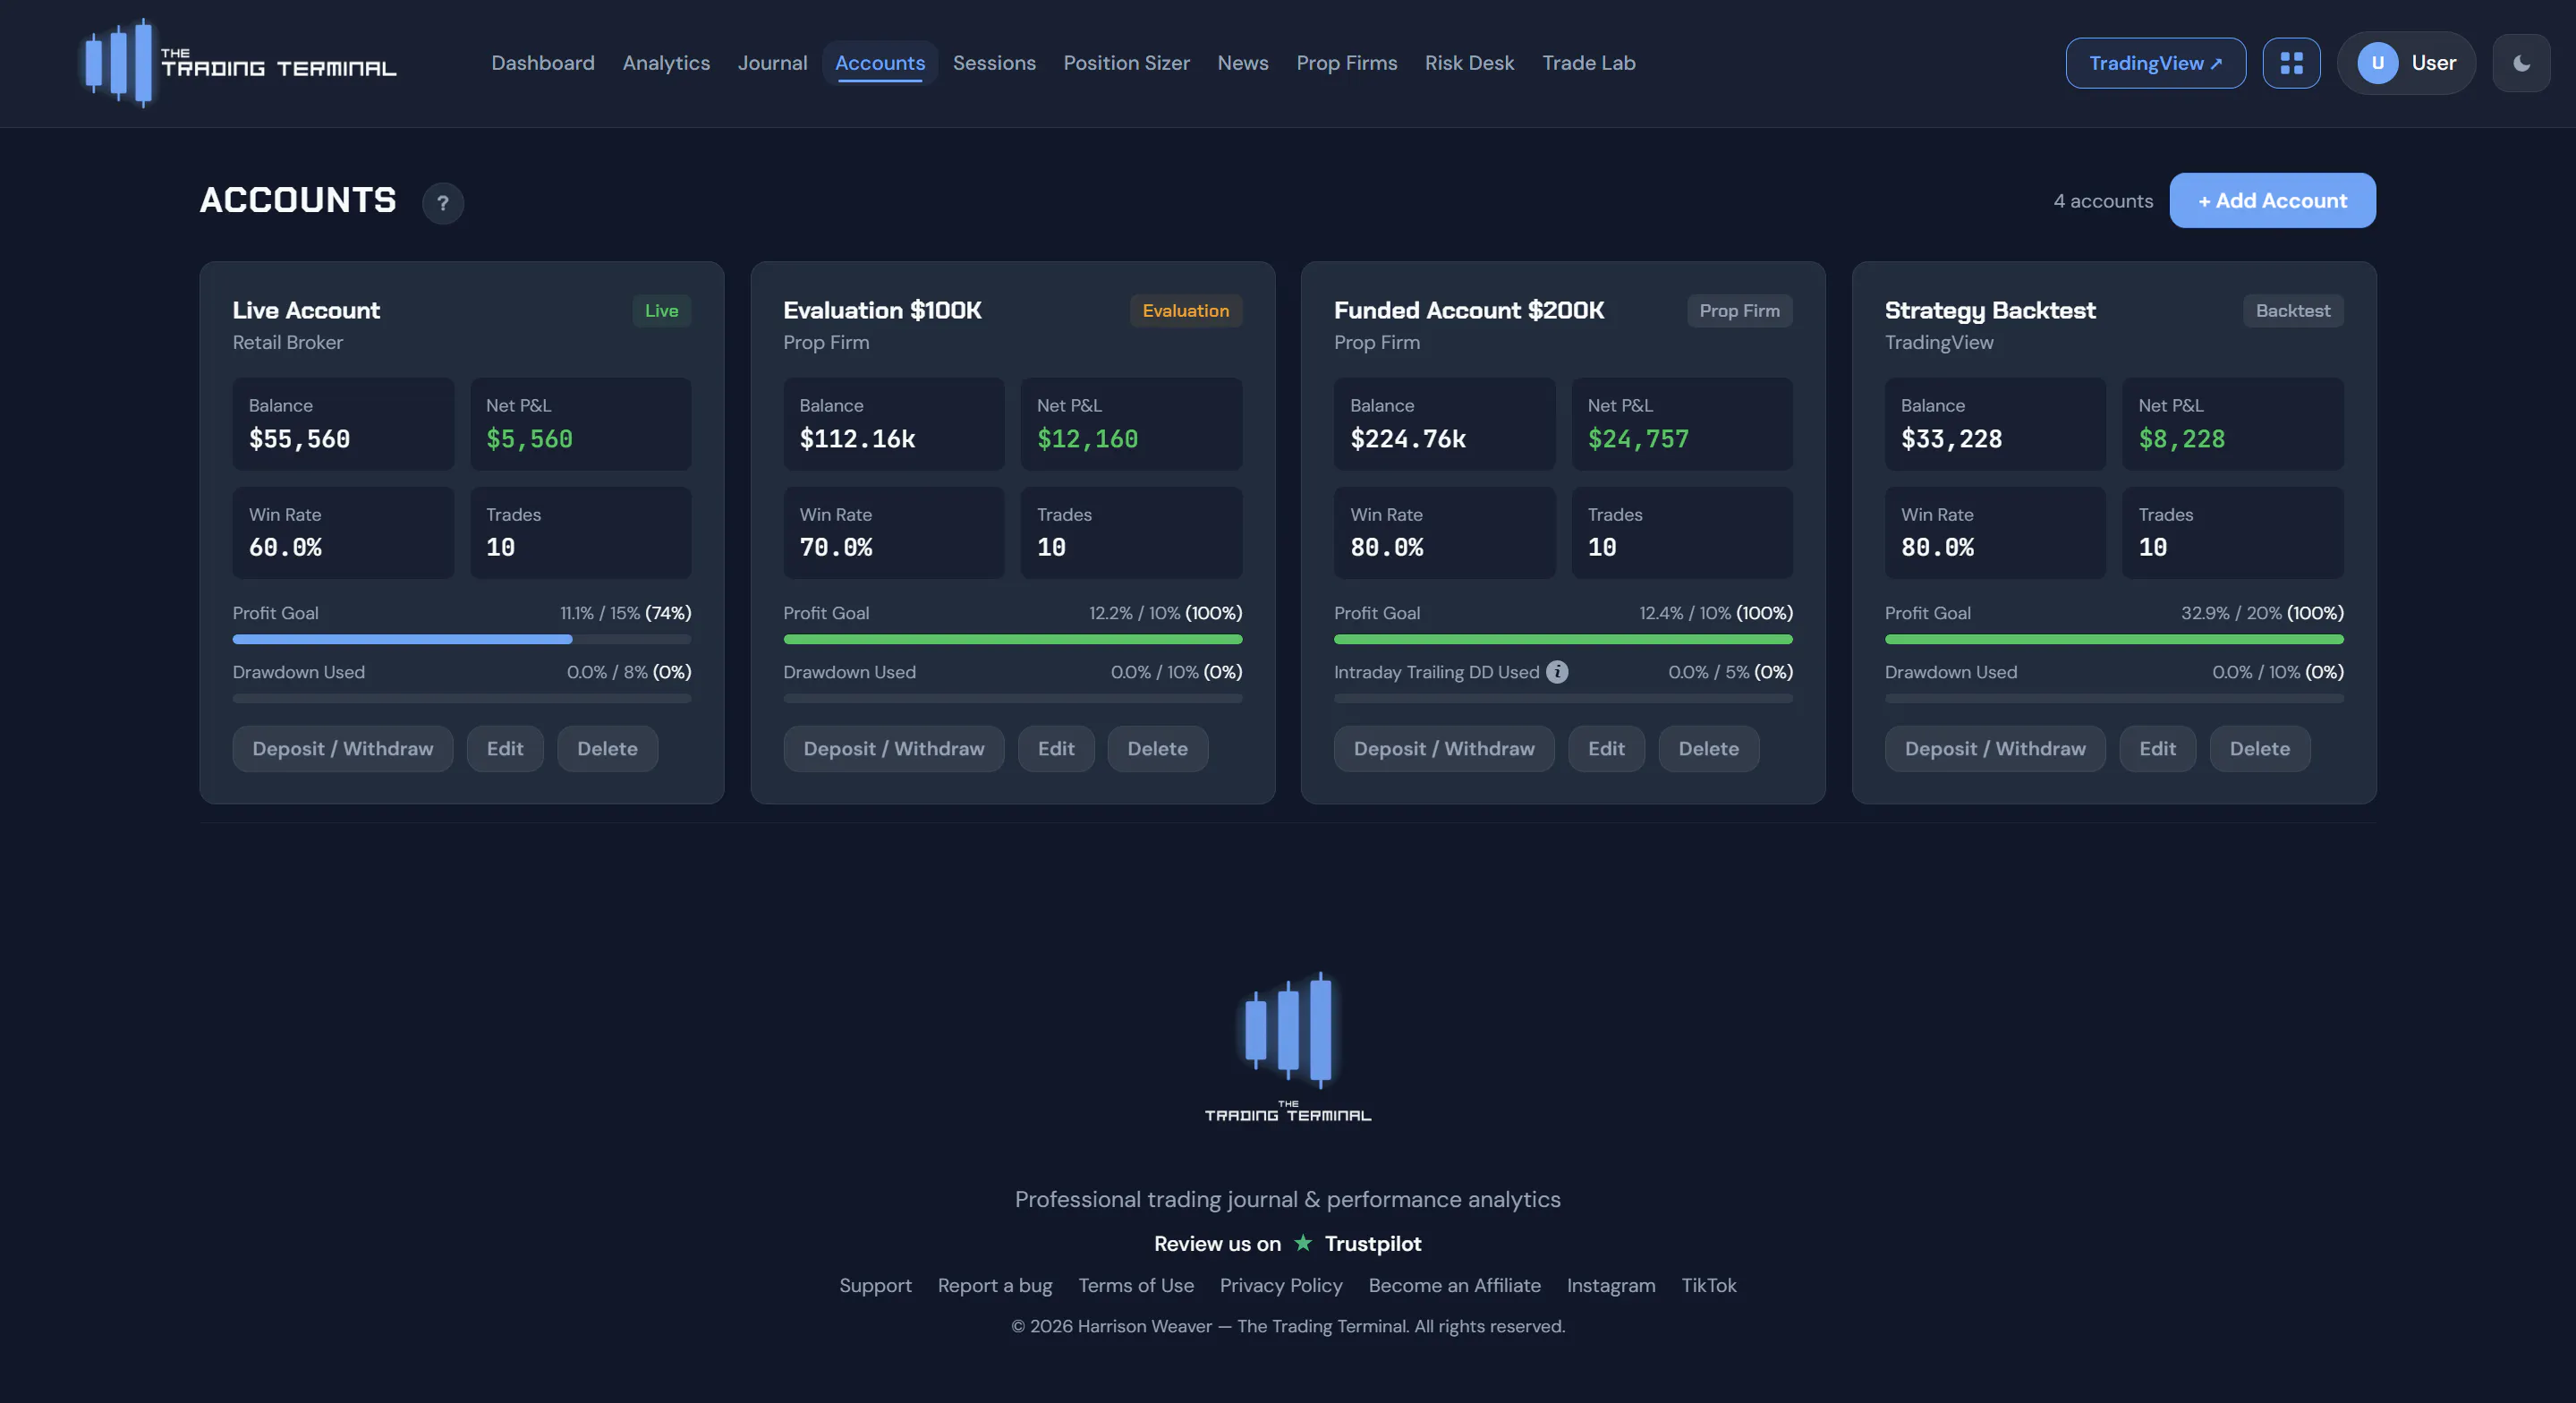Delete the Funded Account $200K
This screenshot has width=2576, height=1403.
1709,748
